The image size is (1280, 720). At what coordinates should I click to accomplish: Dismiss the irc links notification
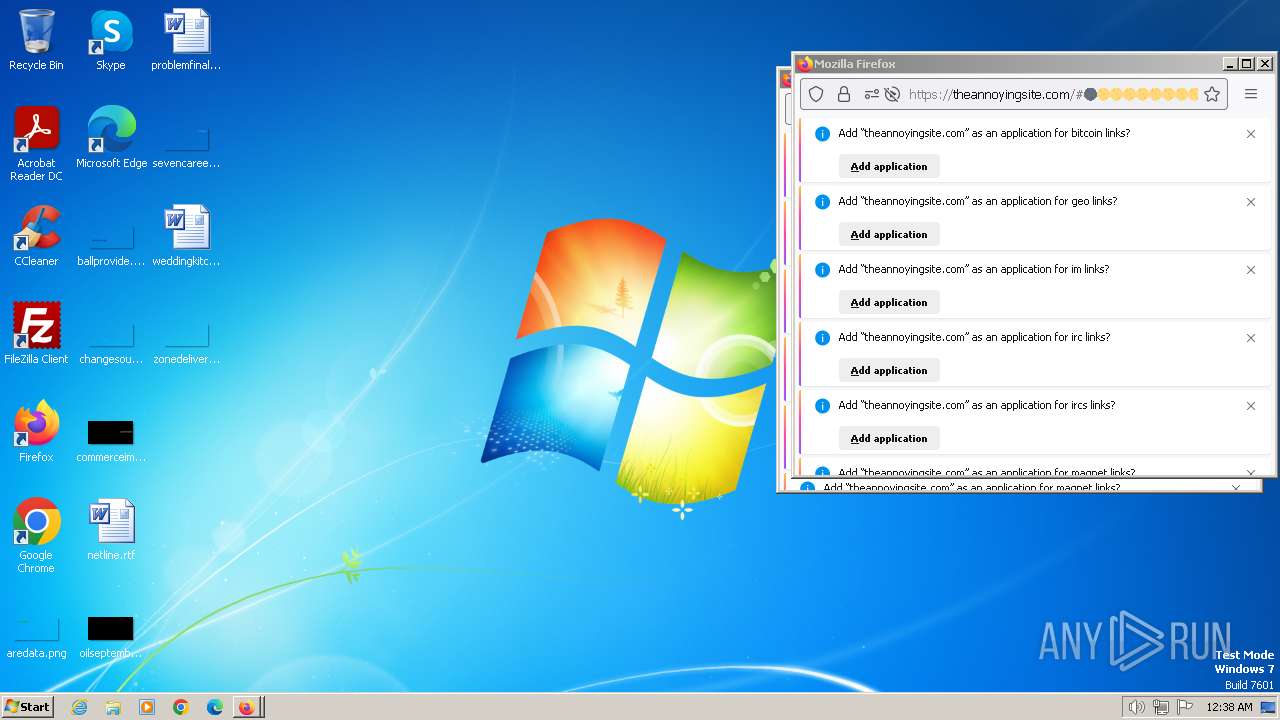[x=1251, y=338]
